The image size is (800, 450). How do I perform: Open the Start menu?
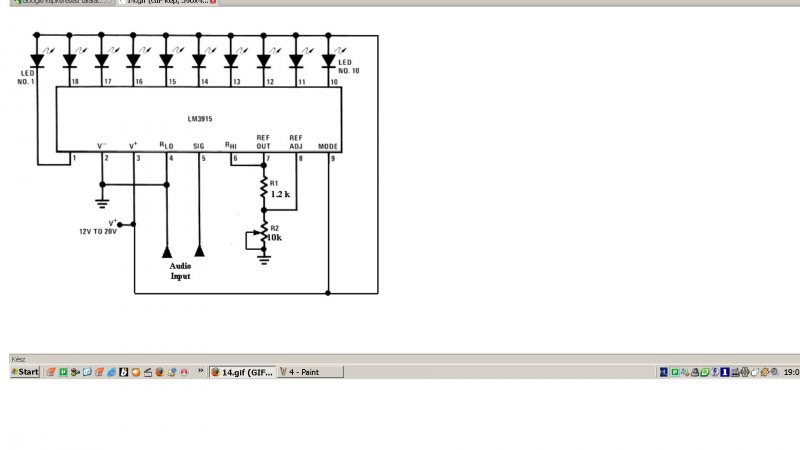pyautogui.click(x=25, y=372)
